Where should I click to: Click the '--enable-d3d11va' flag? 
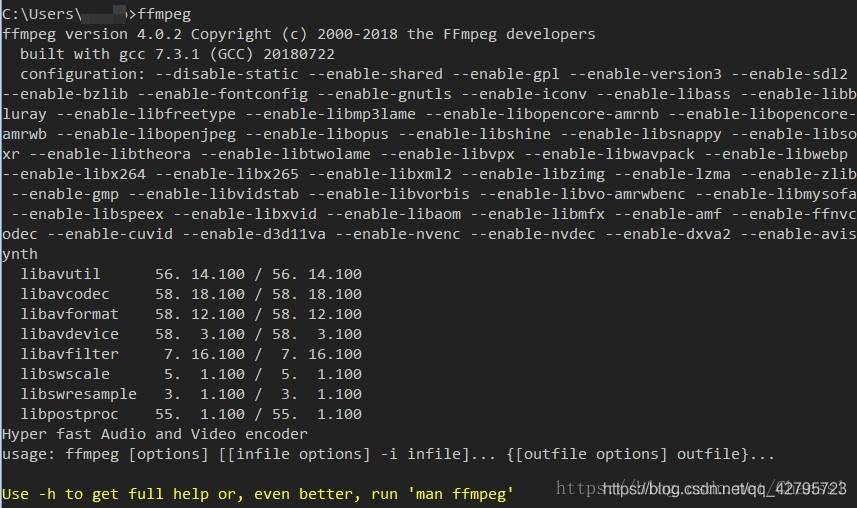pyautogui.click(x=254, y=234)
